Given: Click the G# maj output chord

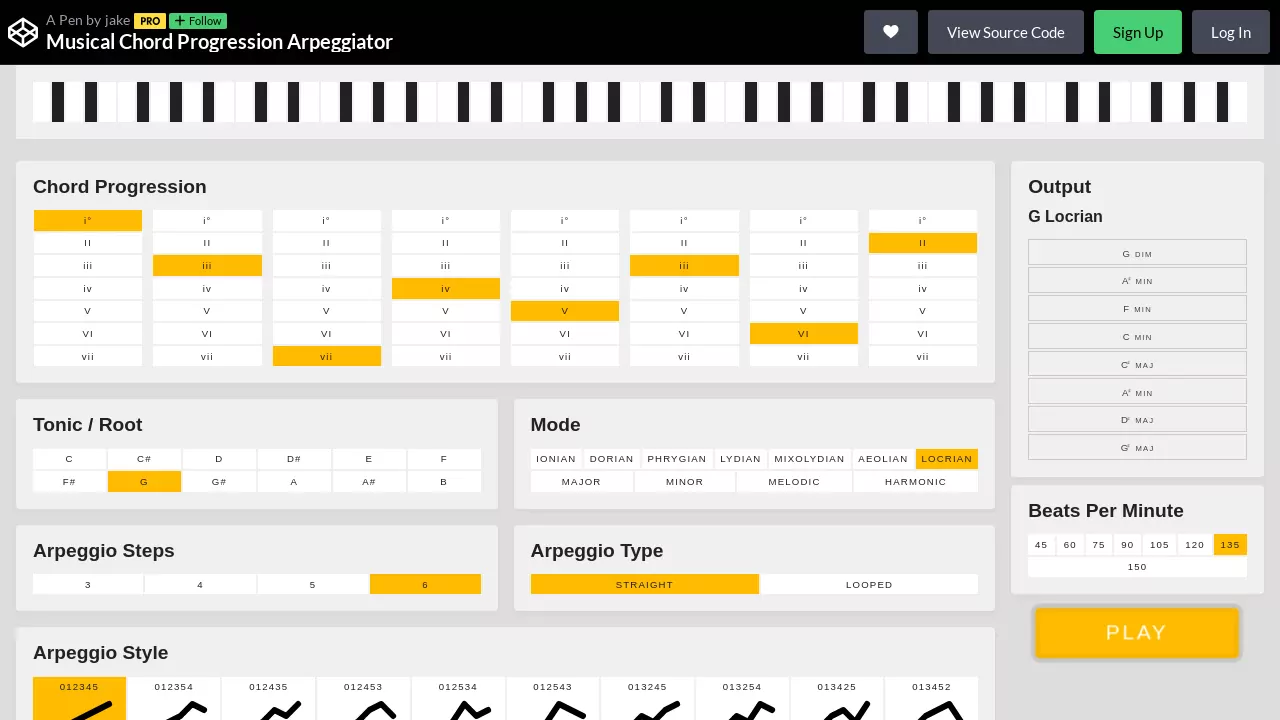Looking at the screenshot, I should point(1137,448).
